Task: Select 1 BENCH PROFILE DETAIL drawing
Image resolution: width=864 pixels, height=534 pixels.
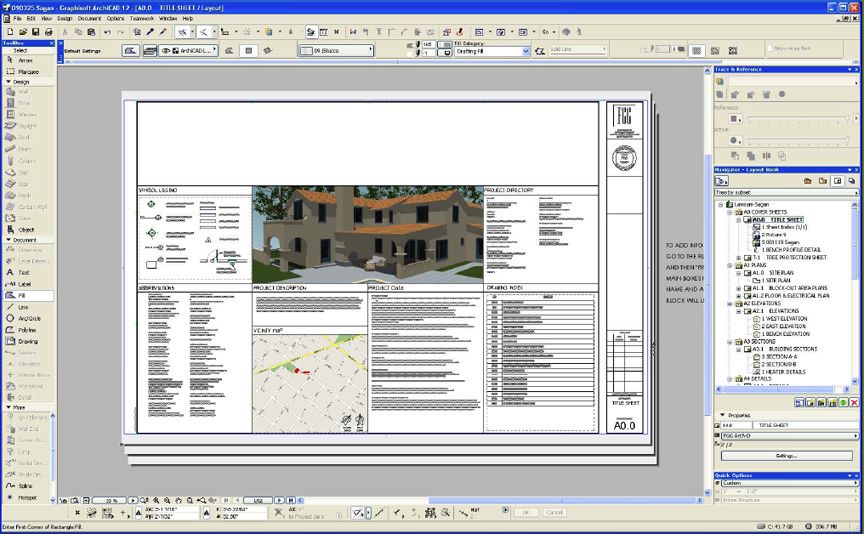Action: point(787,250)
